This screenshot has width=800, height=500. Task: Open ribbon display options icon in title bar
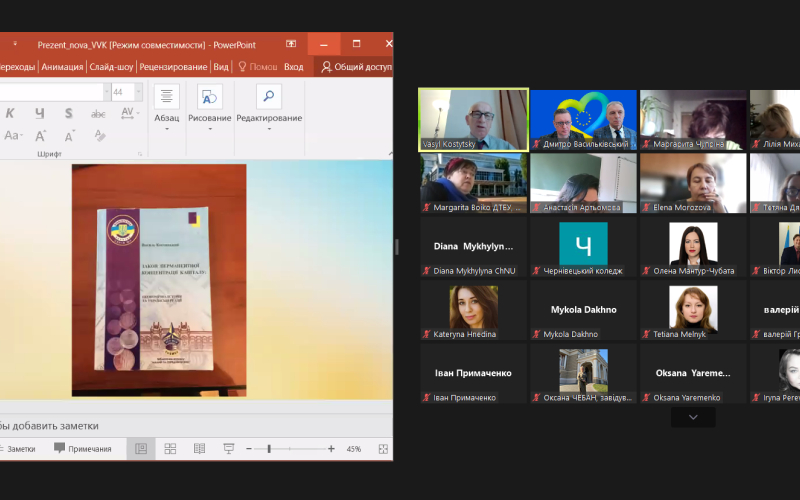click(x=291, y=44)
